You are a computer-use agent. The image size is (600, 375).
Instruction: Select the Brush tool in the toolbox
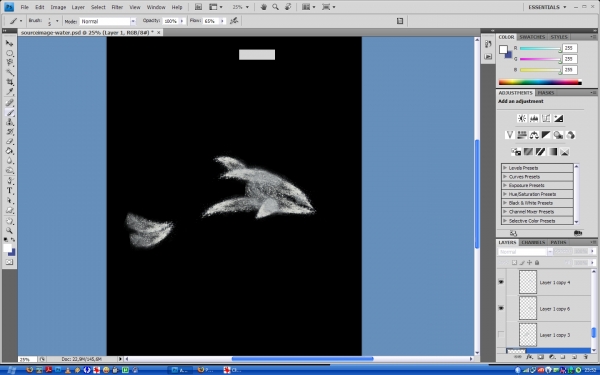[10, 112]
